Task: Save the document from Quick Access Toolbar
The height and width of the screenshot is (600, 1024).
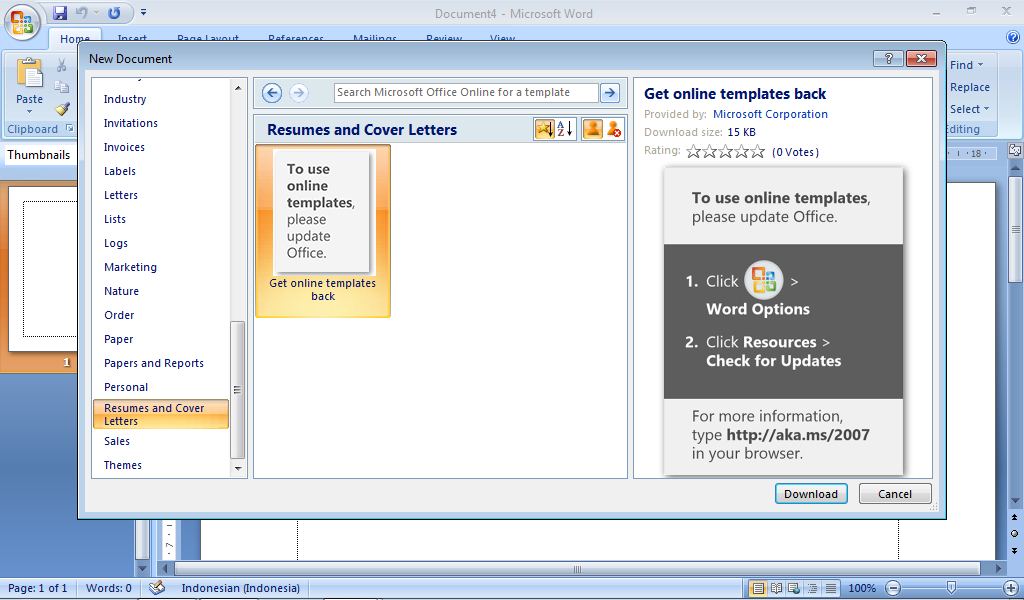Action: [x=60, y=12]
